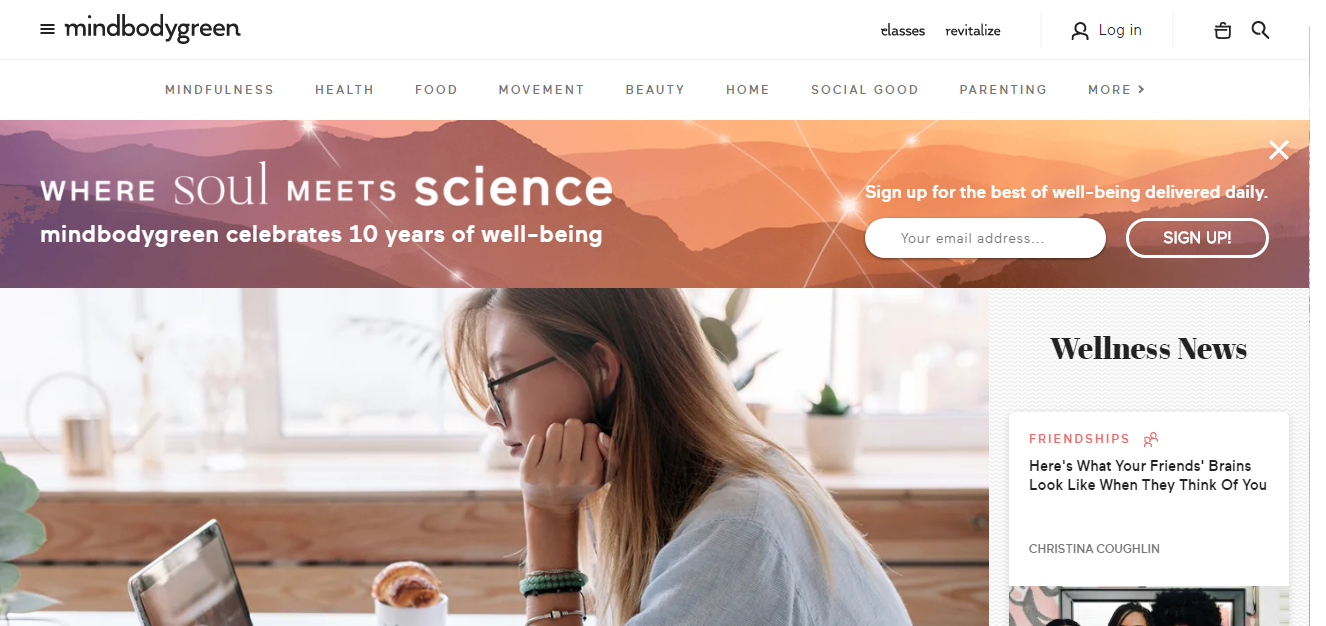This screenshot has width=1326, height=626.
Task: Open the Health section
Action: coord(344,90)
